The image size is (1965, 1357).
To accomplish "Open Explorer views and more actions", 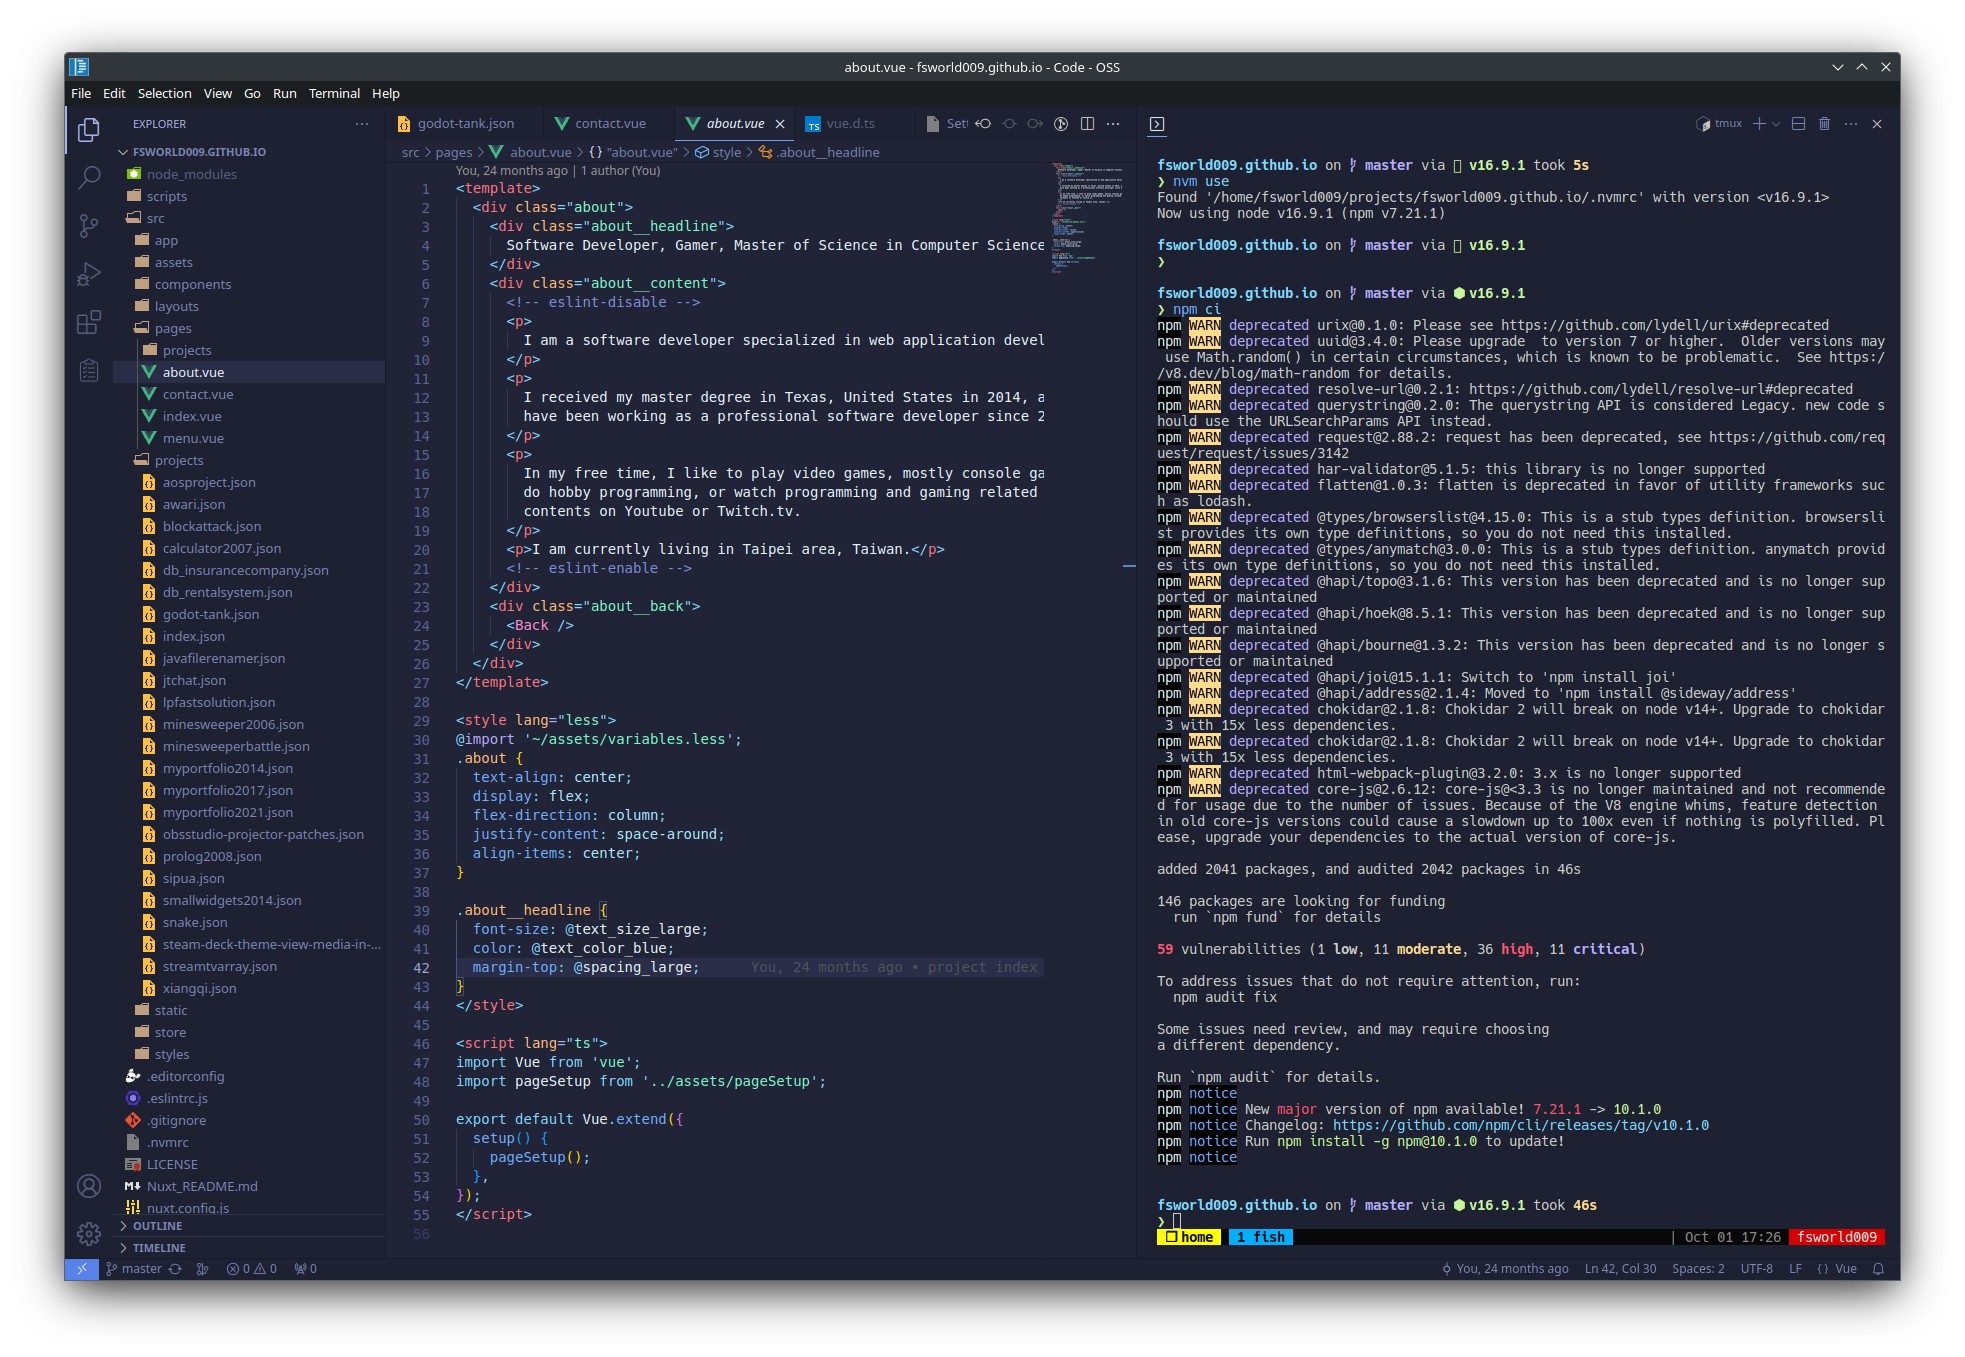I will click(361, 124).
